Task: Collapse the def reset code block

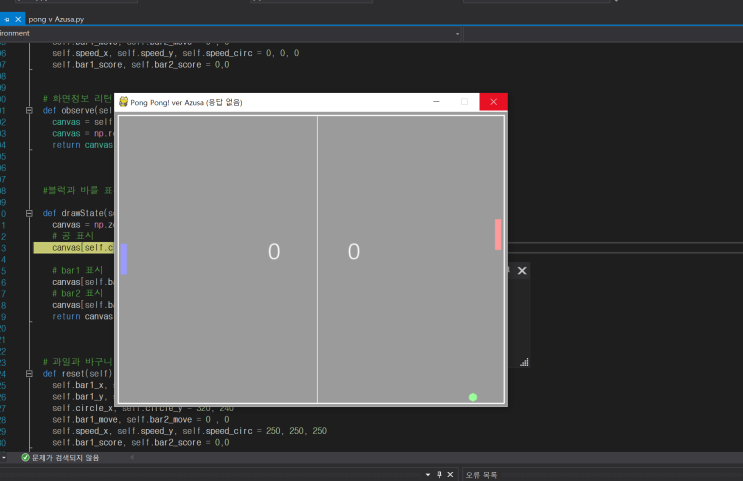Action: tap(29, 374)
